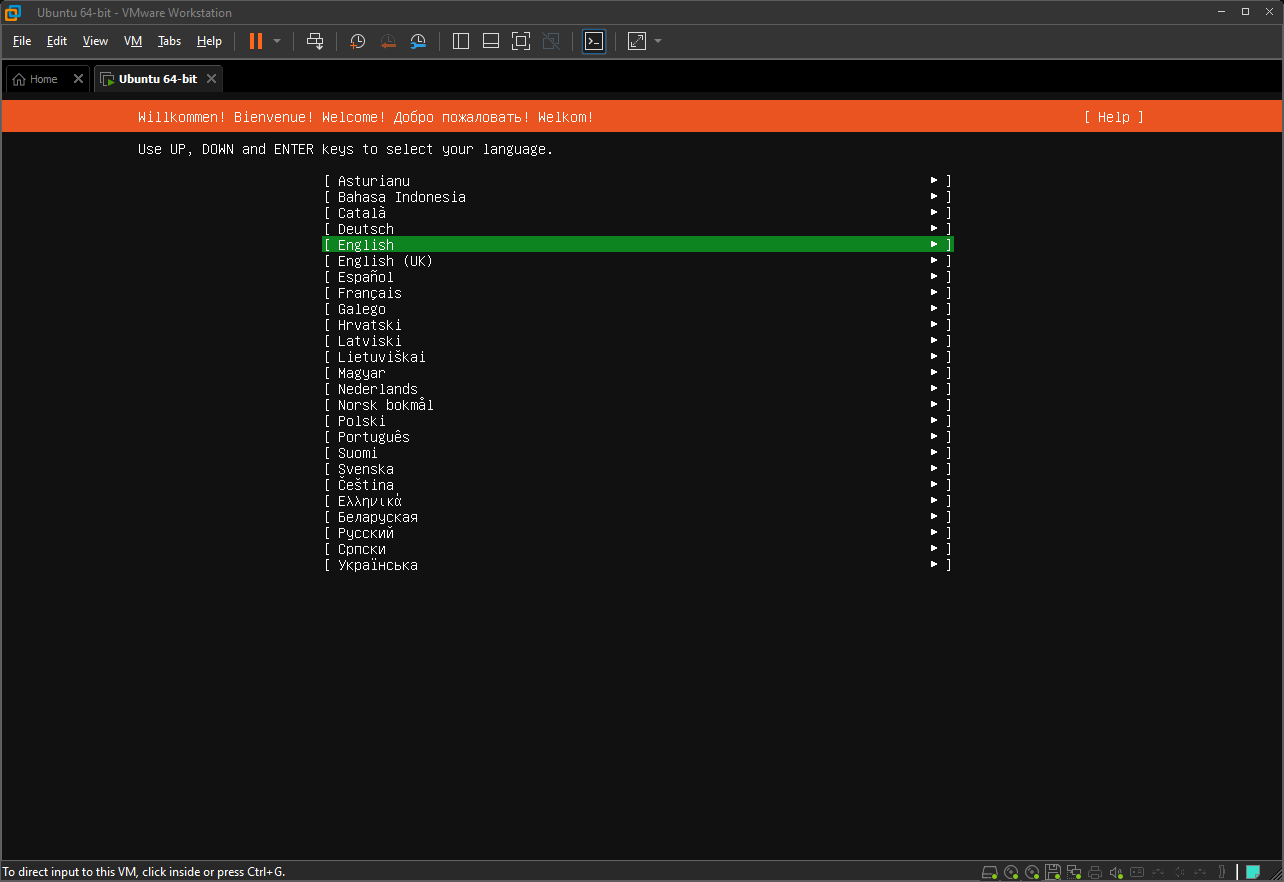The width and height of the screenshot is (1284, 882).
Task: Click the Help button in installer
Action: point(1113,117)
